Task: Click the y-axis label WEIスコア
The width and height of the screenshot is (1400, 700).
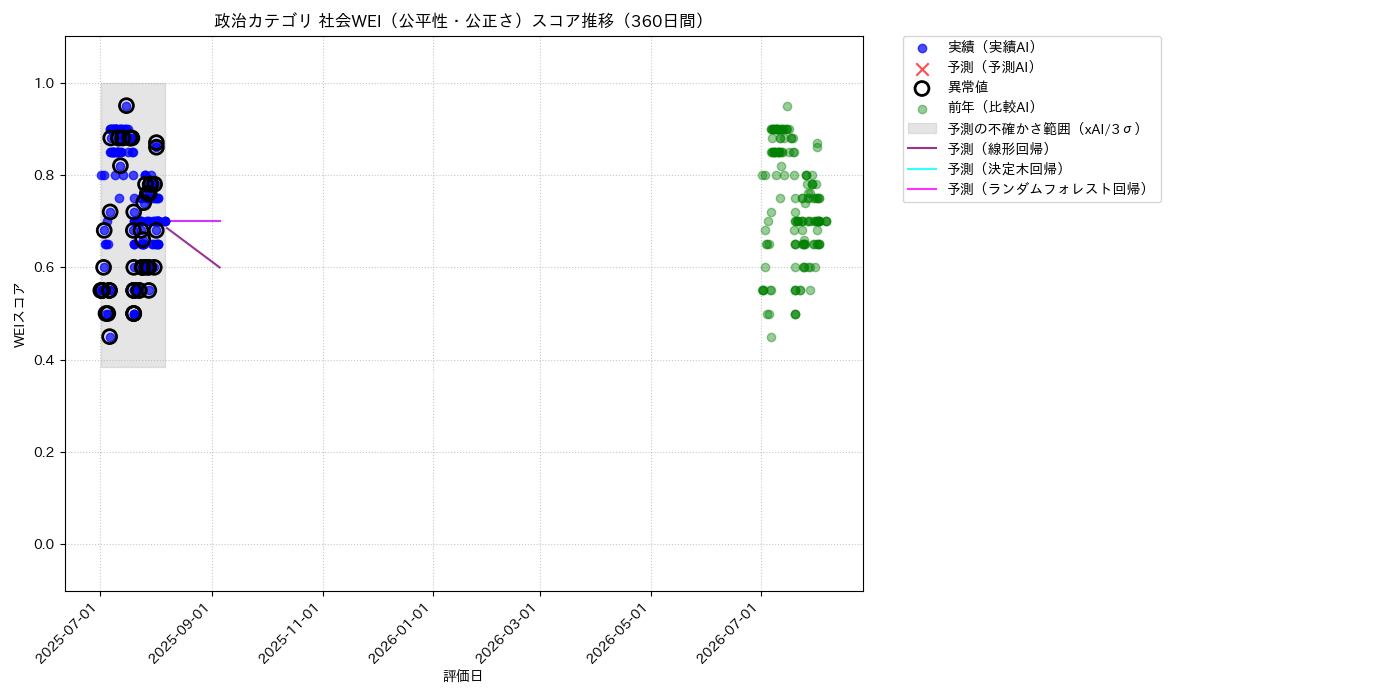Action: 20,315
